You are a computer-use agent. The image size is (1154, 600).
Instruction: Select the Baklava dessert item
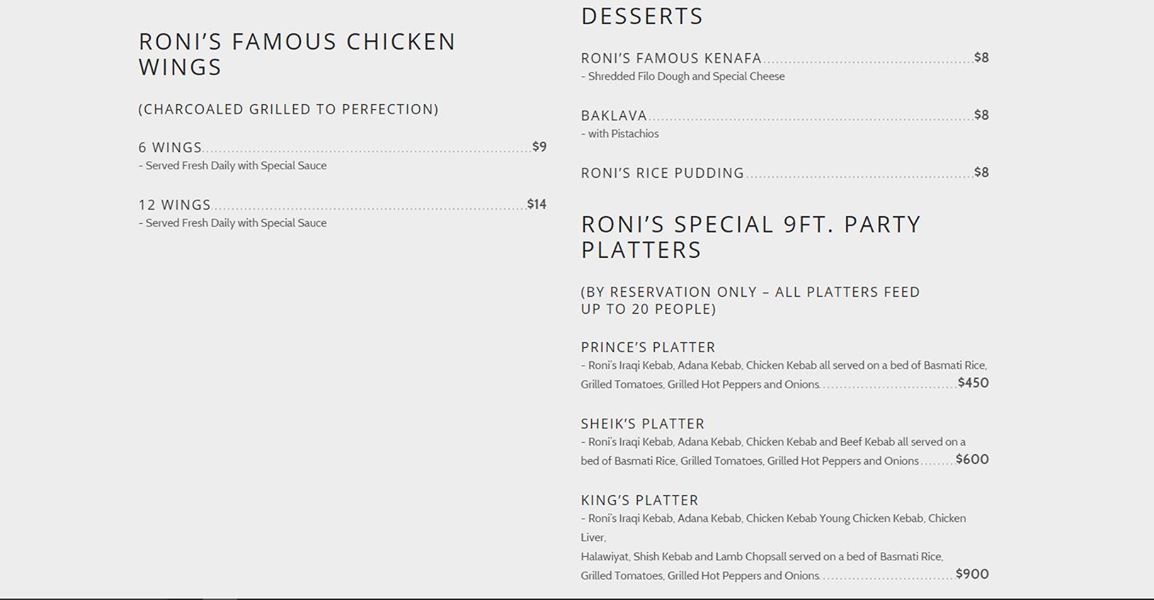pos(614,116)
